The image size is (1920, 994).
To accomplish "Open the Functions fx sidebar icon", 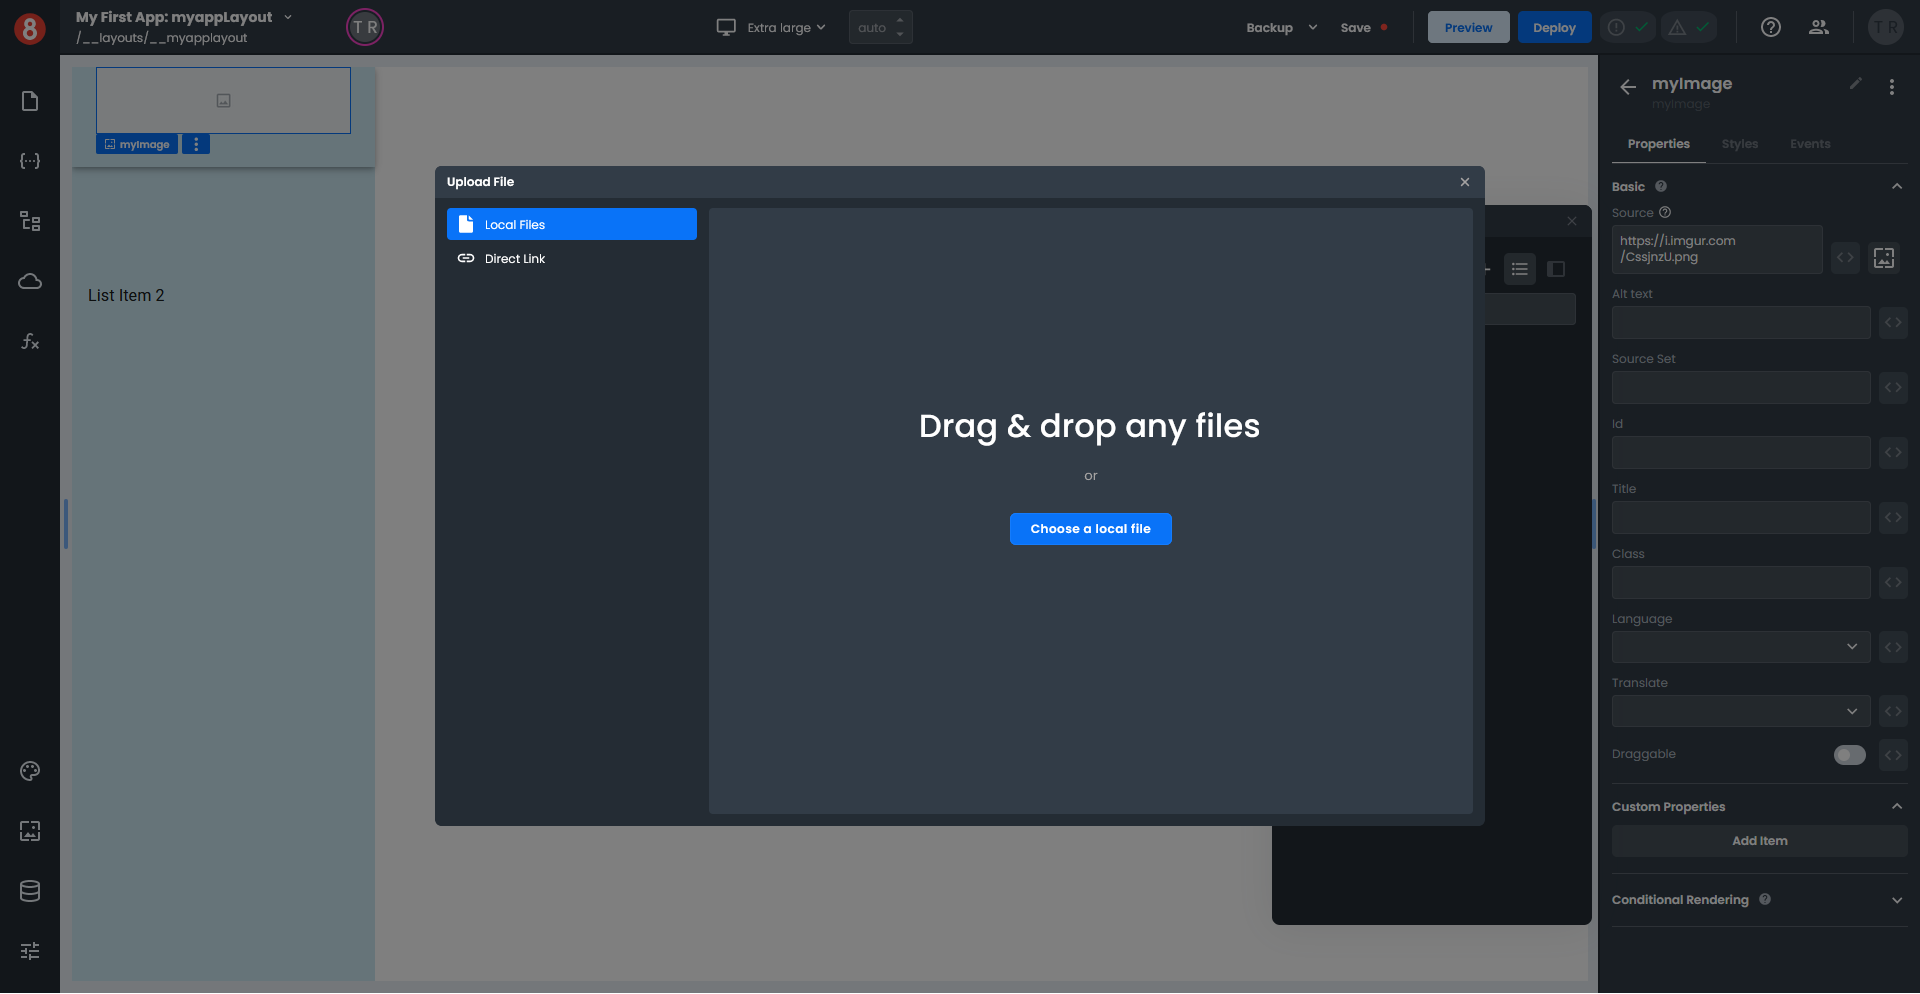I will [x=30, y=342].
